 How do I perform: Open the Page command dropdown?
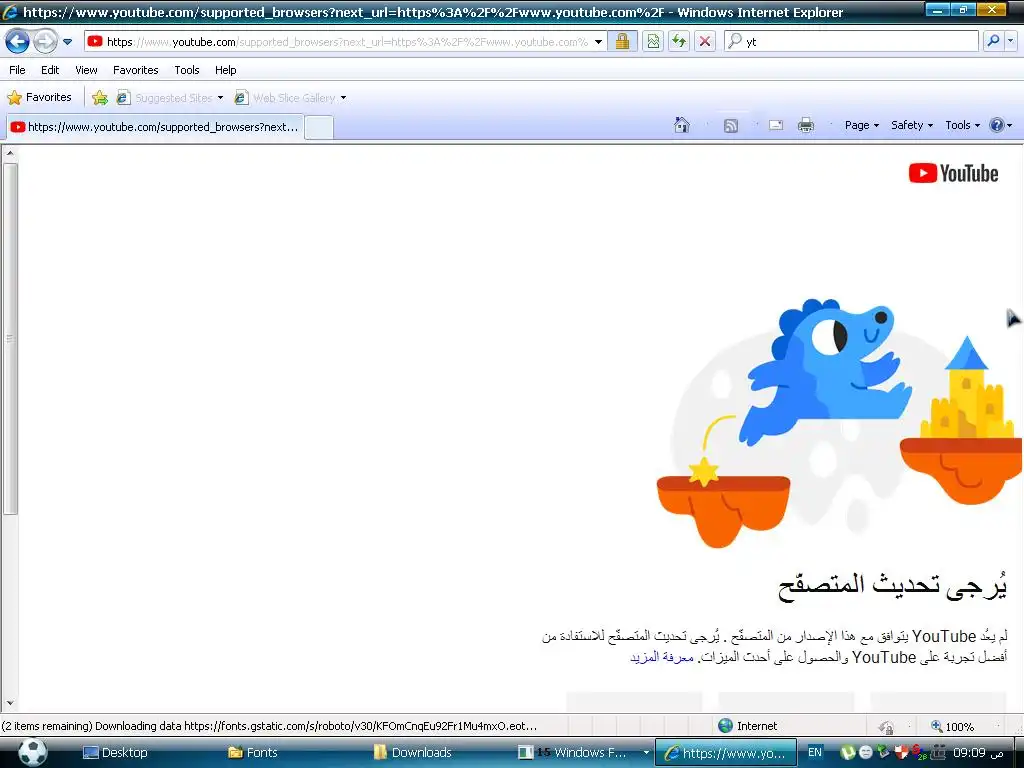coord(861,125)
